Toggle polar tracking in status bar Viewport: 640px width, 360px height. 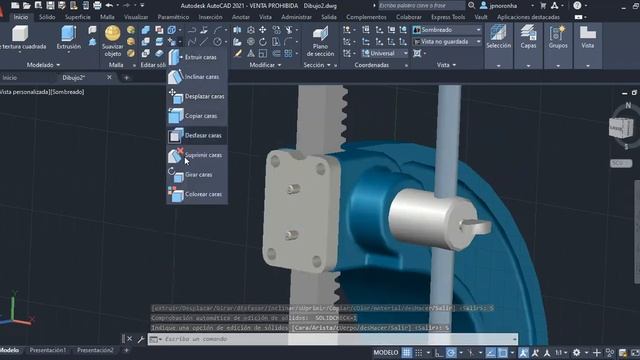[x=451, y=353]
